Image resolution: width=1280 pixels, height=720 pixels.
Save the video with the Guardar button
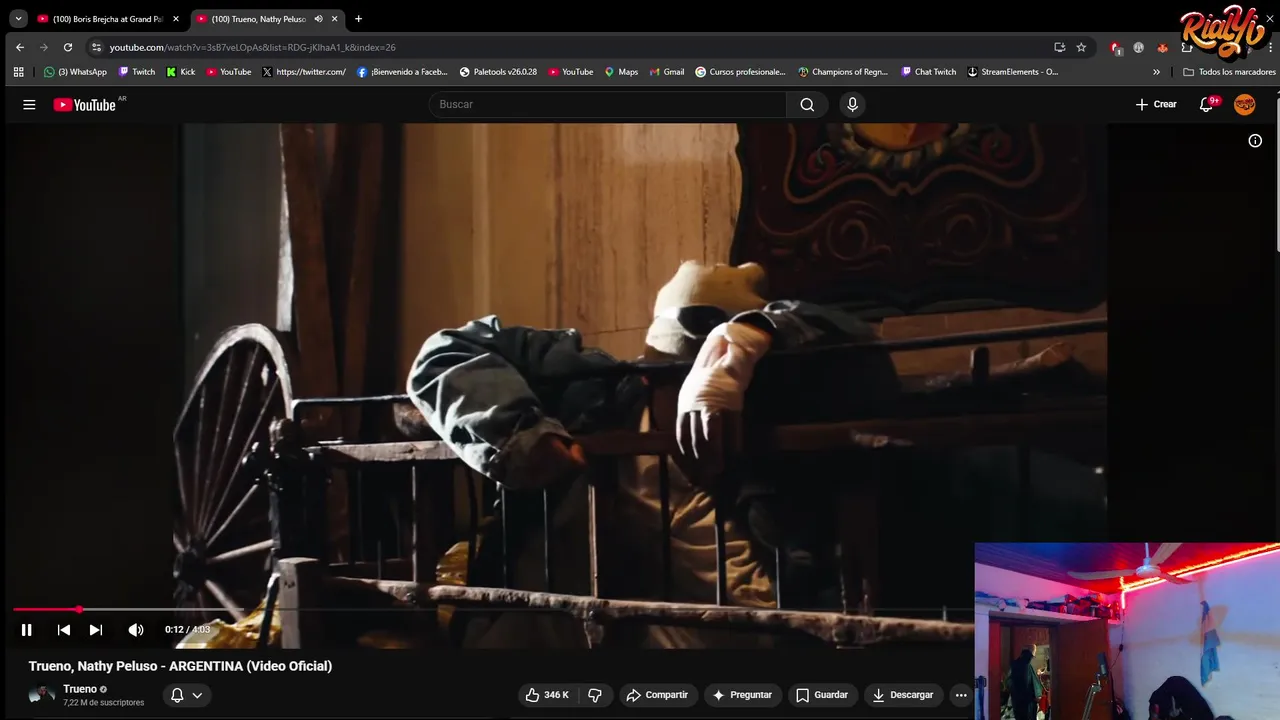[822, 695]
